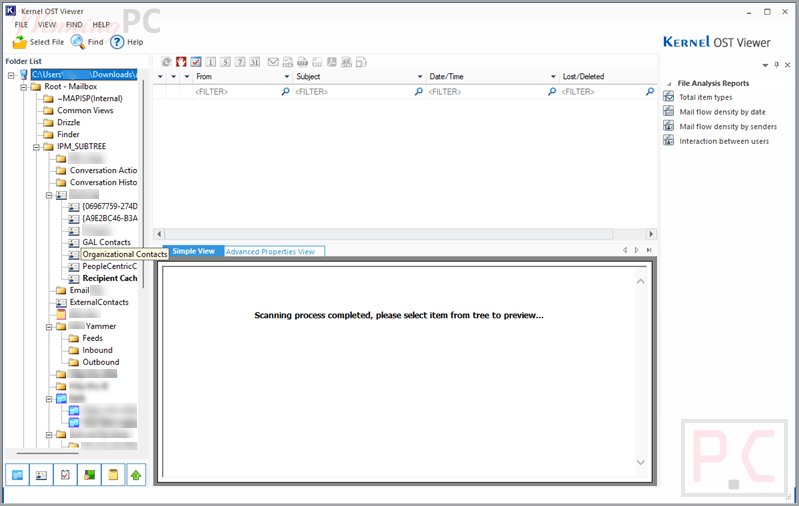The width and height of the screenshot is (799, 506).
Task: Select the 5-day view icon
Action: point(225,62)
